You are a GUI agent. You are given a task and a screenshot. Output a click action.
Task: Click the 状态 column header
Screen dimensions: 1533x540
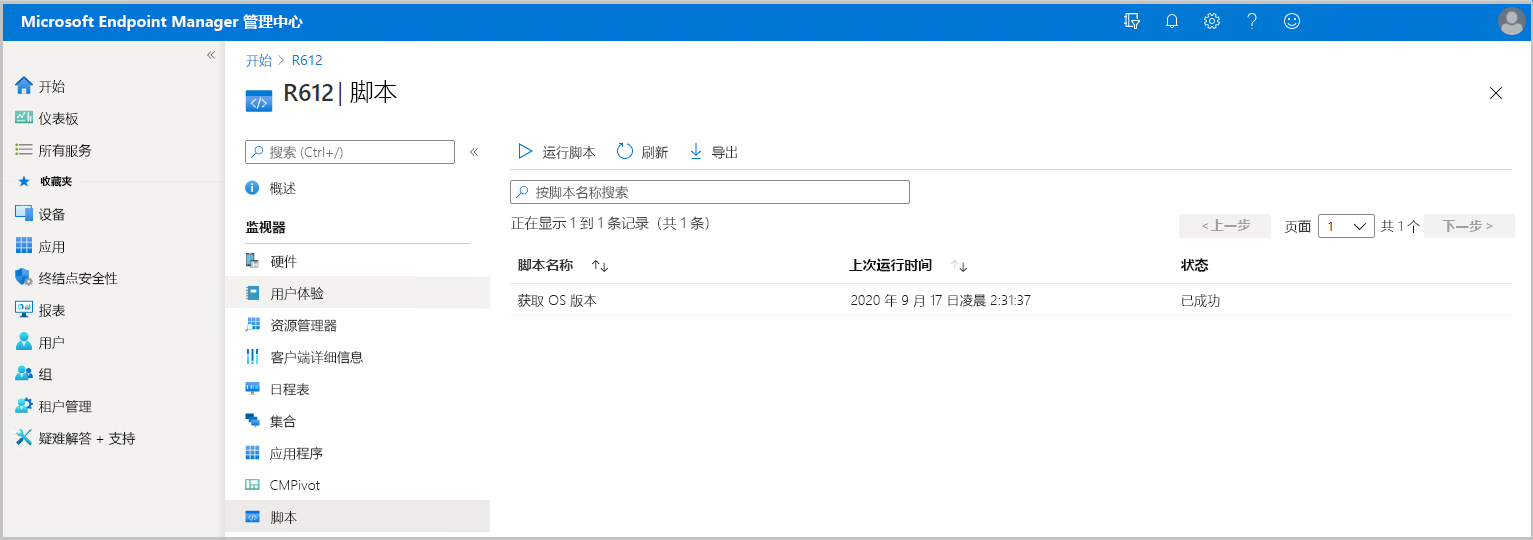[1195, 265]
